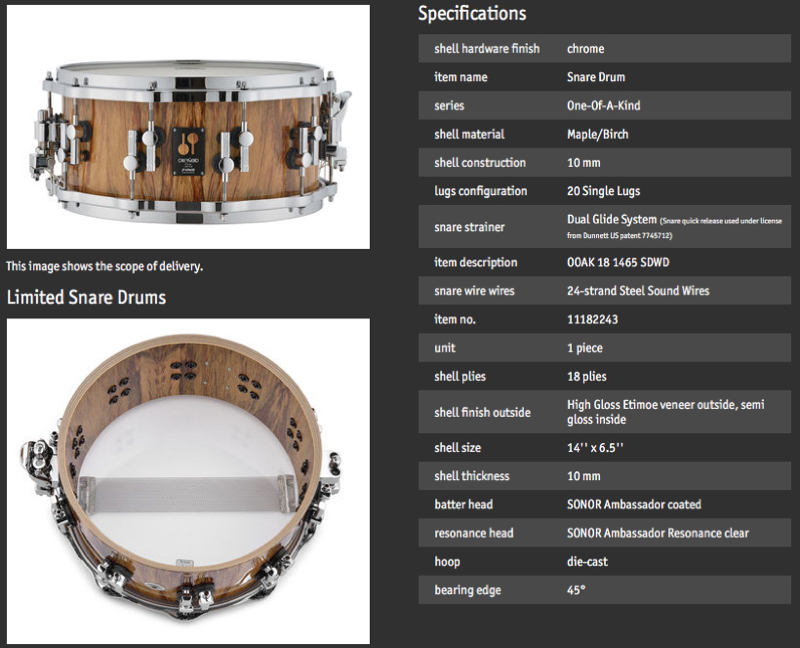Select the 'shell construction' label
This screenshot has height=648, width=800.
point(480,163)
